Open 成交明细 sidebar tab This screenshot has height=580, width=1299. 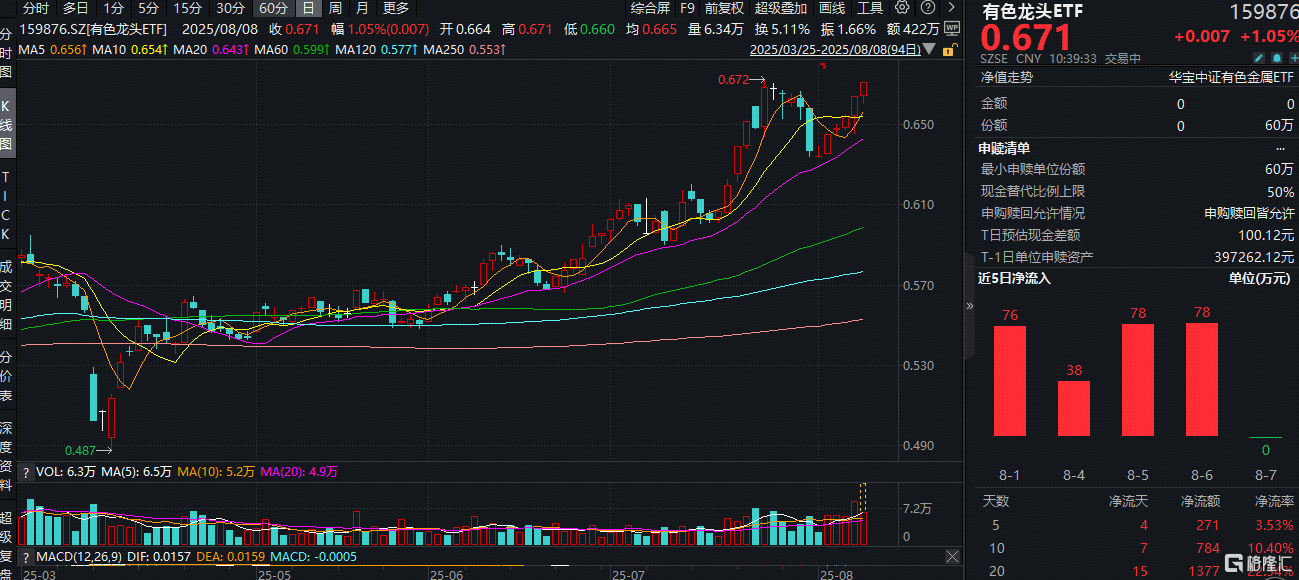(x=7, y=296)
